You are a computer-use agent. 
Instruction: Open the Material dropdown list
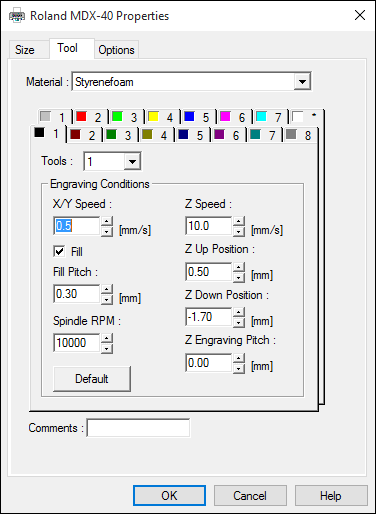coord(302,81)
